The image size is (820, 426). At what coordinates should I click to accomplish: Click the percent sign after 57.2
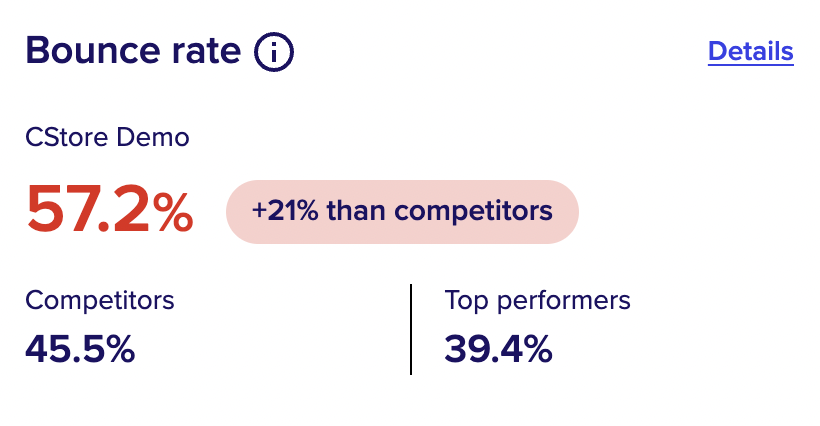tap(174, 211)
